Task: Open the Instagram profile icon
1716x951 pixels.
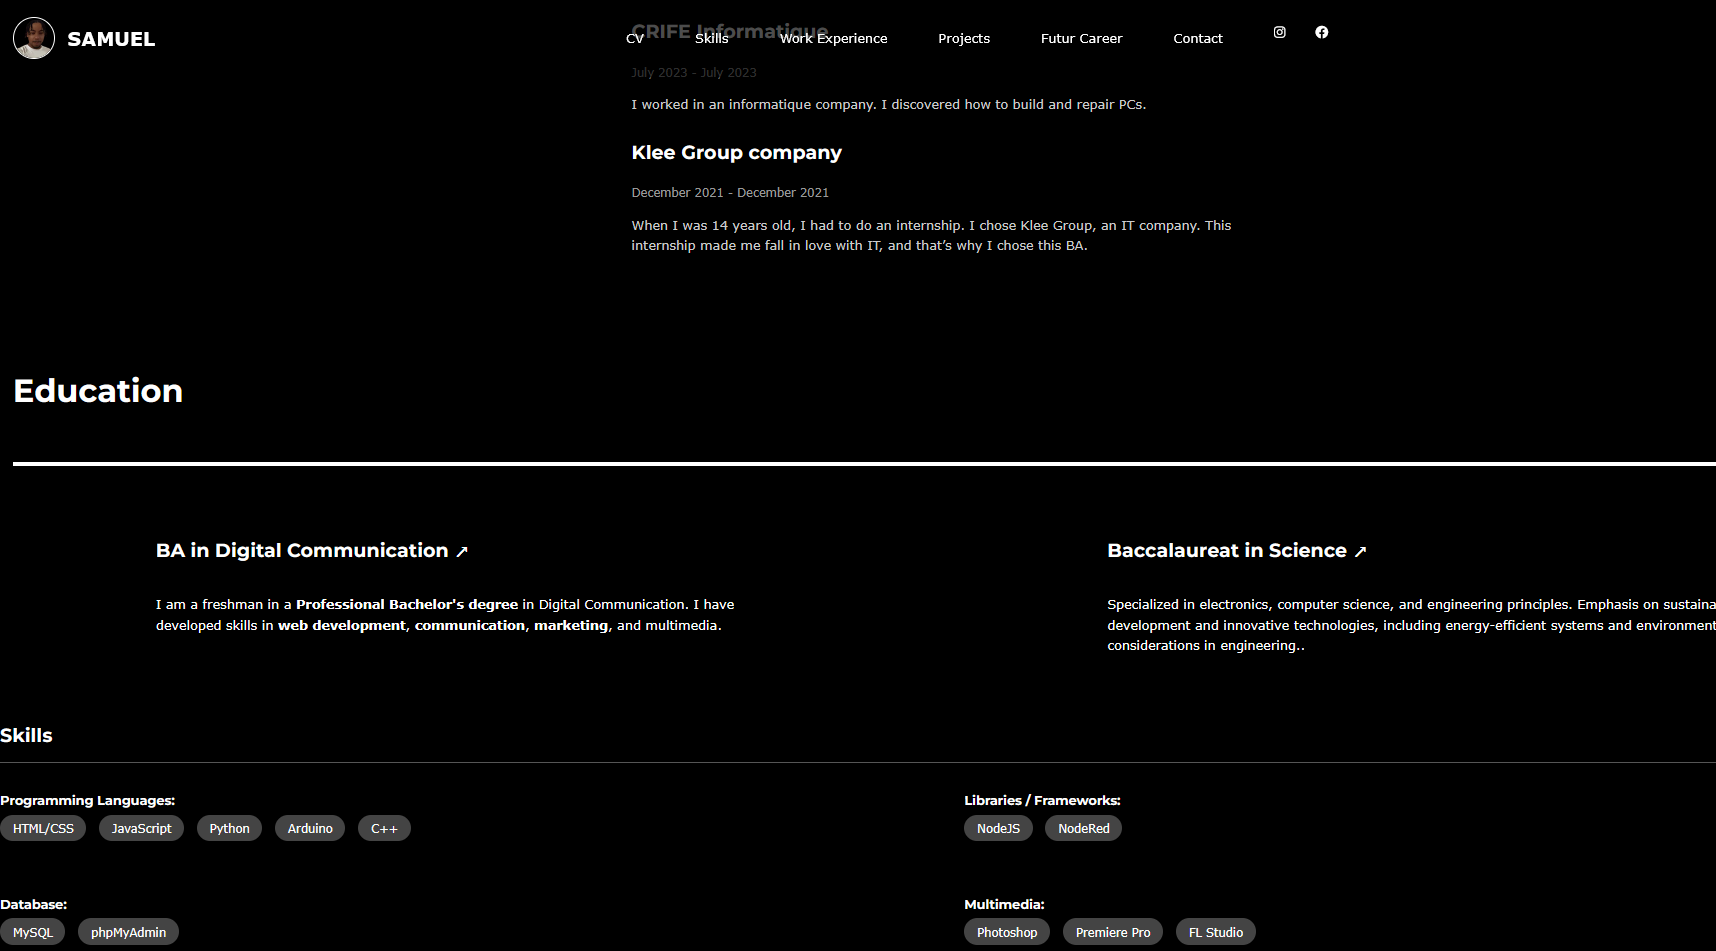Action: (x=1279, y=32)
